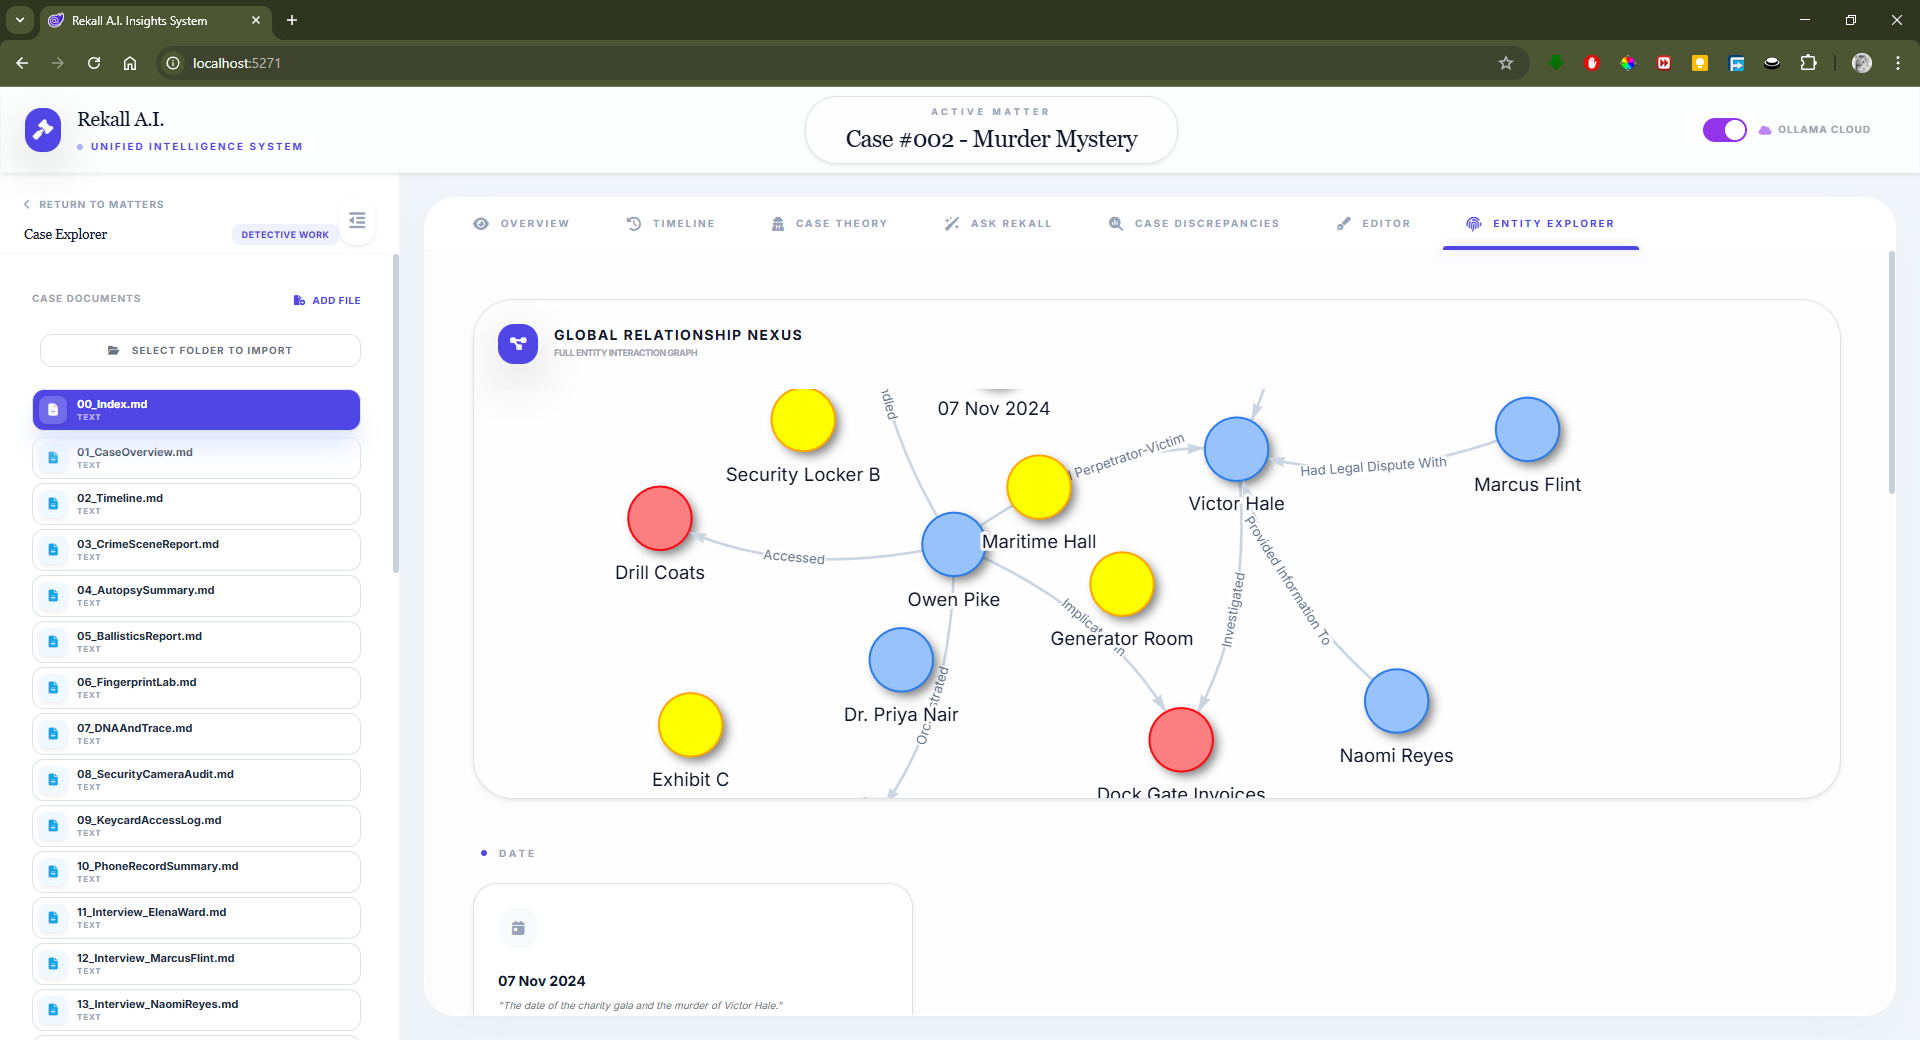Click the sparkle icon on the Ask Rekall tab

(952, 223)
